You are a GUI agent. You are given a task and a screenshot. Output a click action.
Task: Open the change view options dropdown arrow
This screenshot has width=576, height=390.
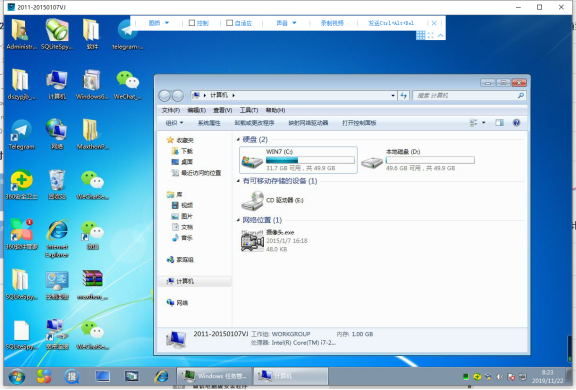(483, 123)
